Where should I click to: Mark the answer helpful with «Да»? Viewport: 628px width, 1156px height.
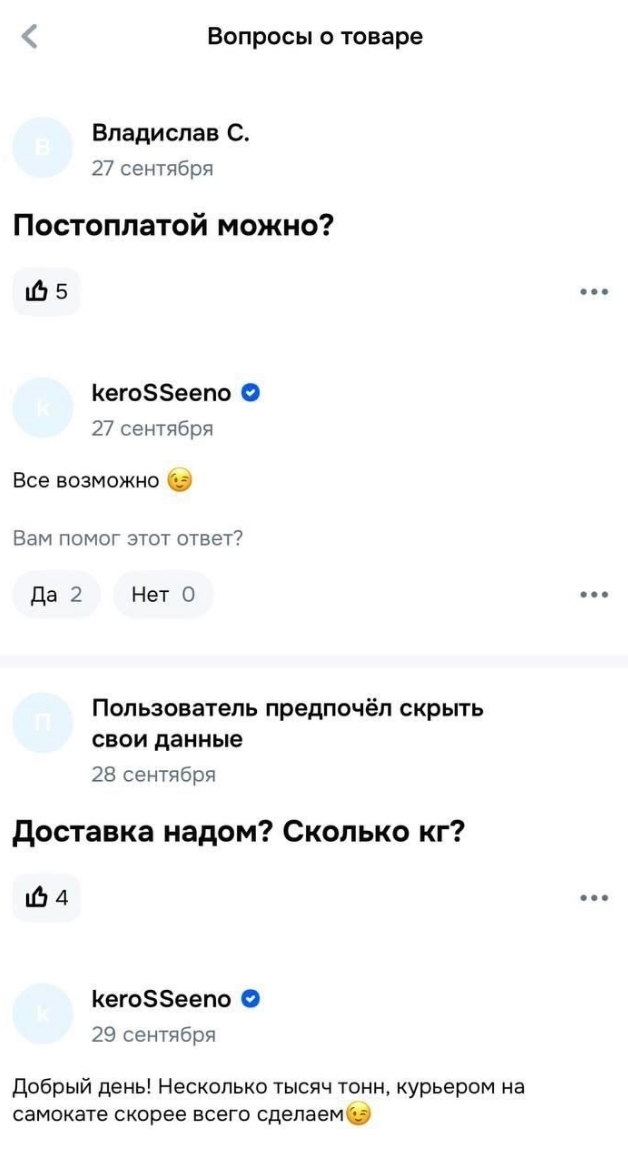57,594
